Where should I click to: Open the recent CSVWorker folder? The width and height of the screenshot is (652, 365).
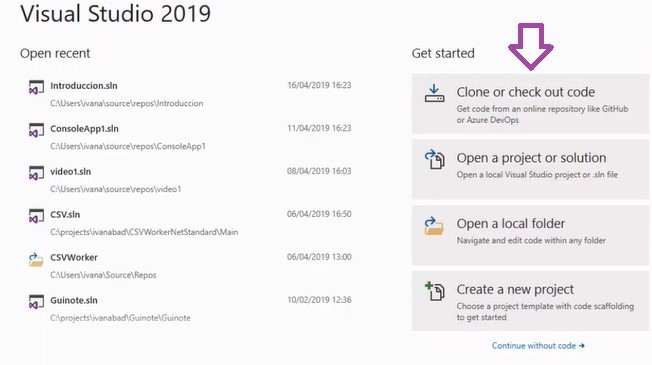pyautogui.click(x=190, y=265)
